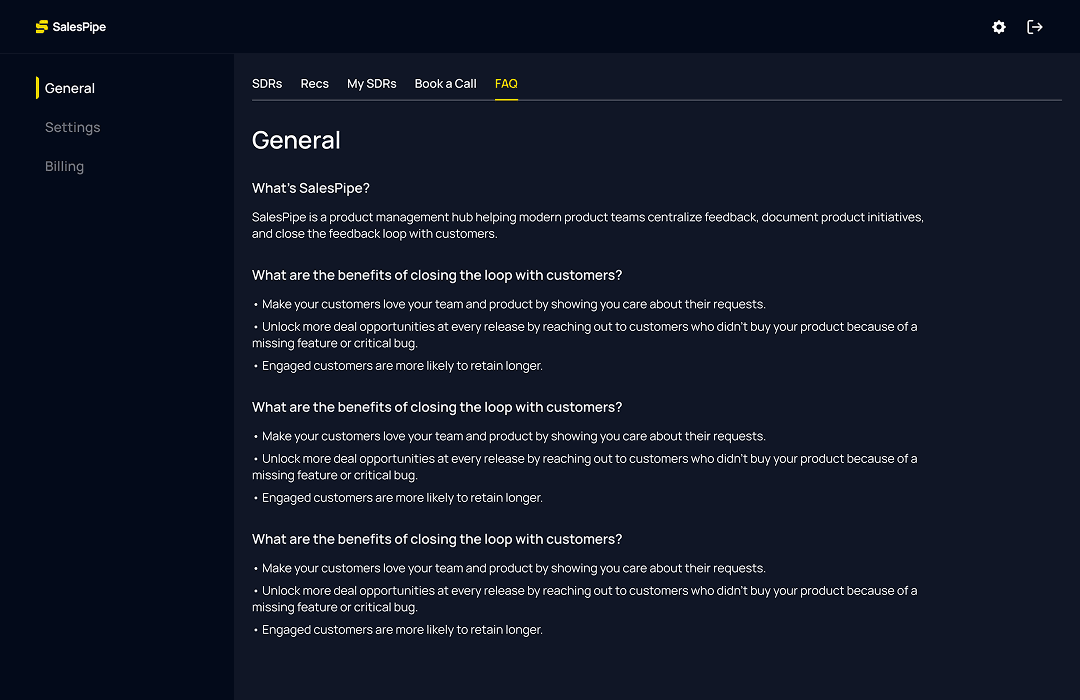
Task: Click the SalesPipe logo icon
Action: coord(40,26)
